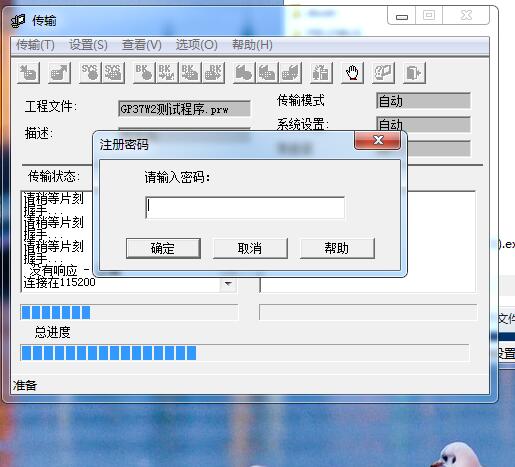Click the second toolbar receive-screen icon
Screen dimensions: 515x467
[59, 73]
